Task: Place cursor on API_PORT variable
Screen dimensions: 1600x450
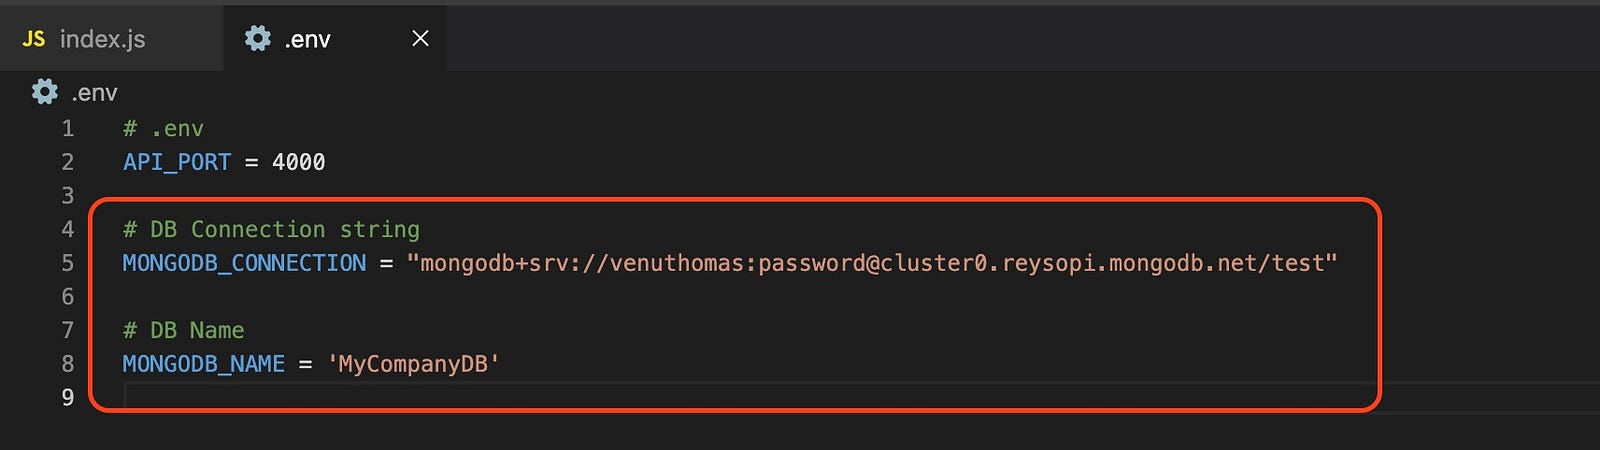Action: (177, 162)
